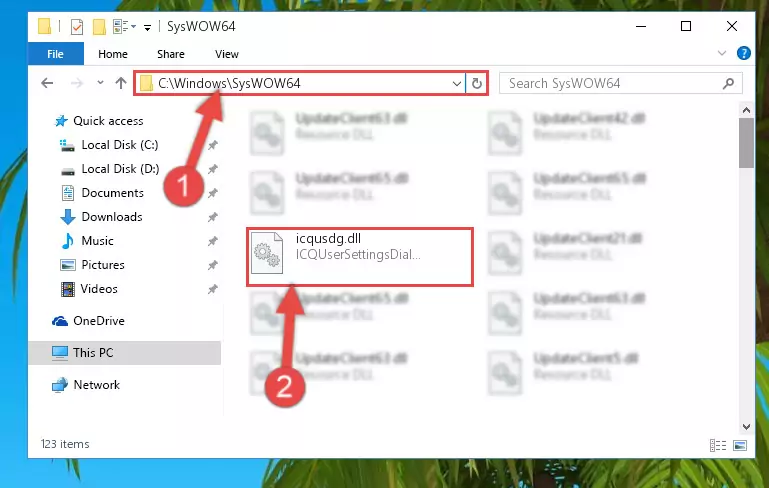The width and height of the screenshot is (769, 488).
Task: Click the folder icon in the address bar
Action: click(146, 83)
